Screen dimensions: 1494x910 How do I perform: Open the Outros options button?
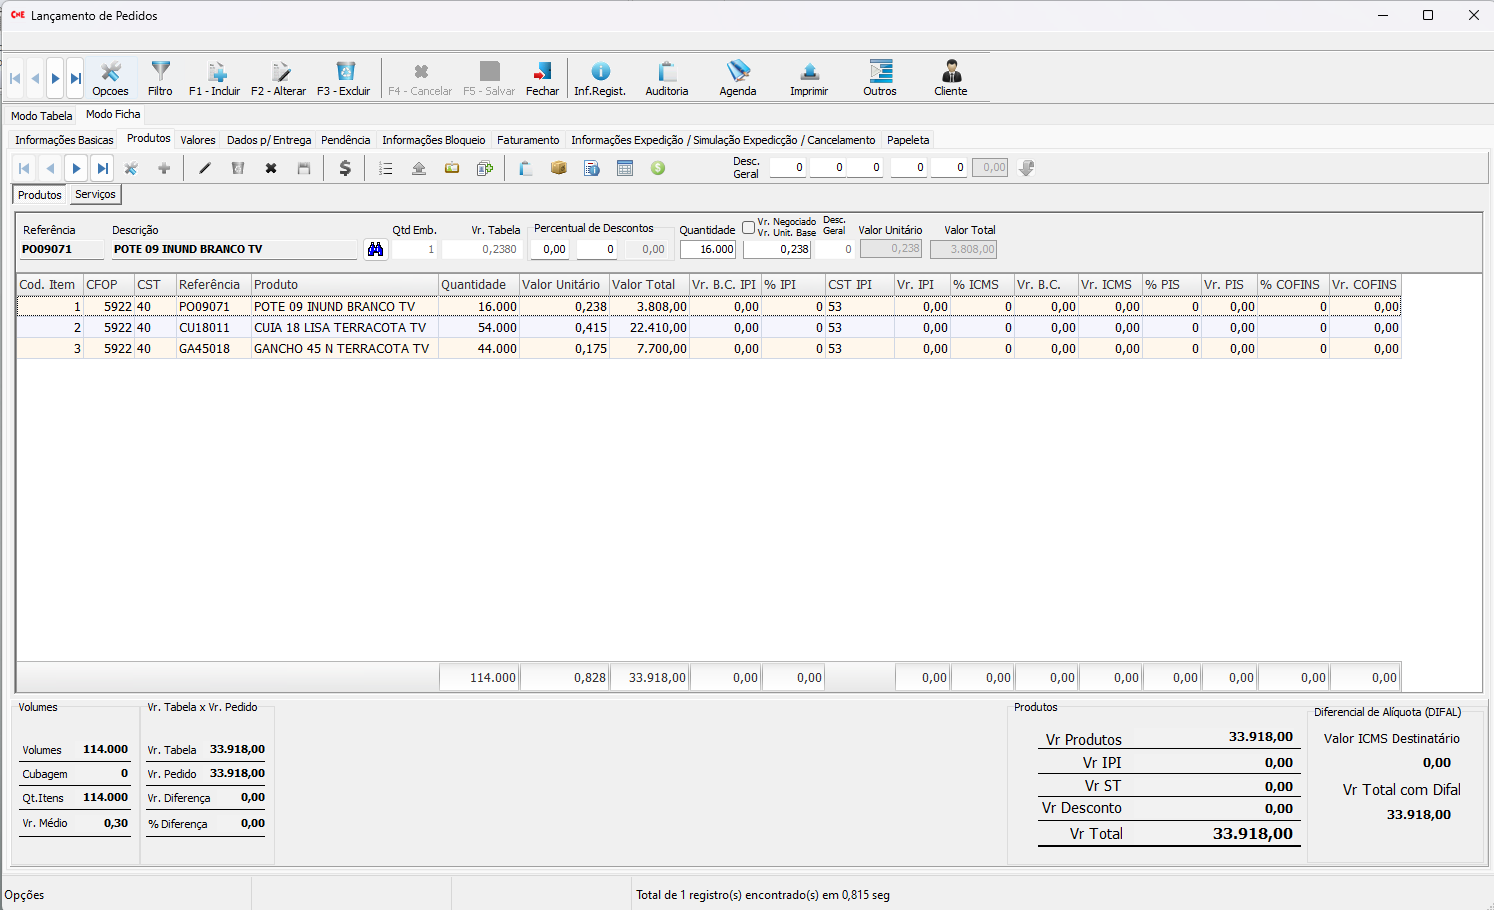(880, 78)
